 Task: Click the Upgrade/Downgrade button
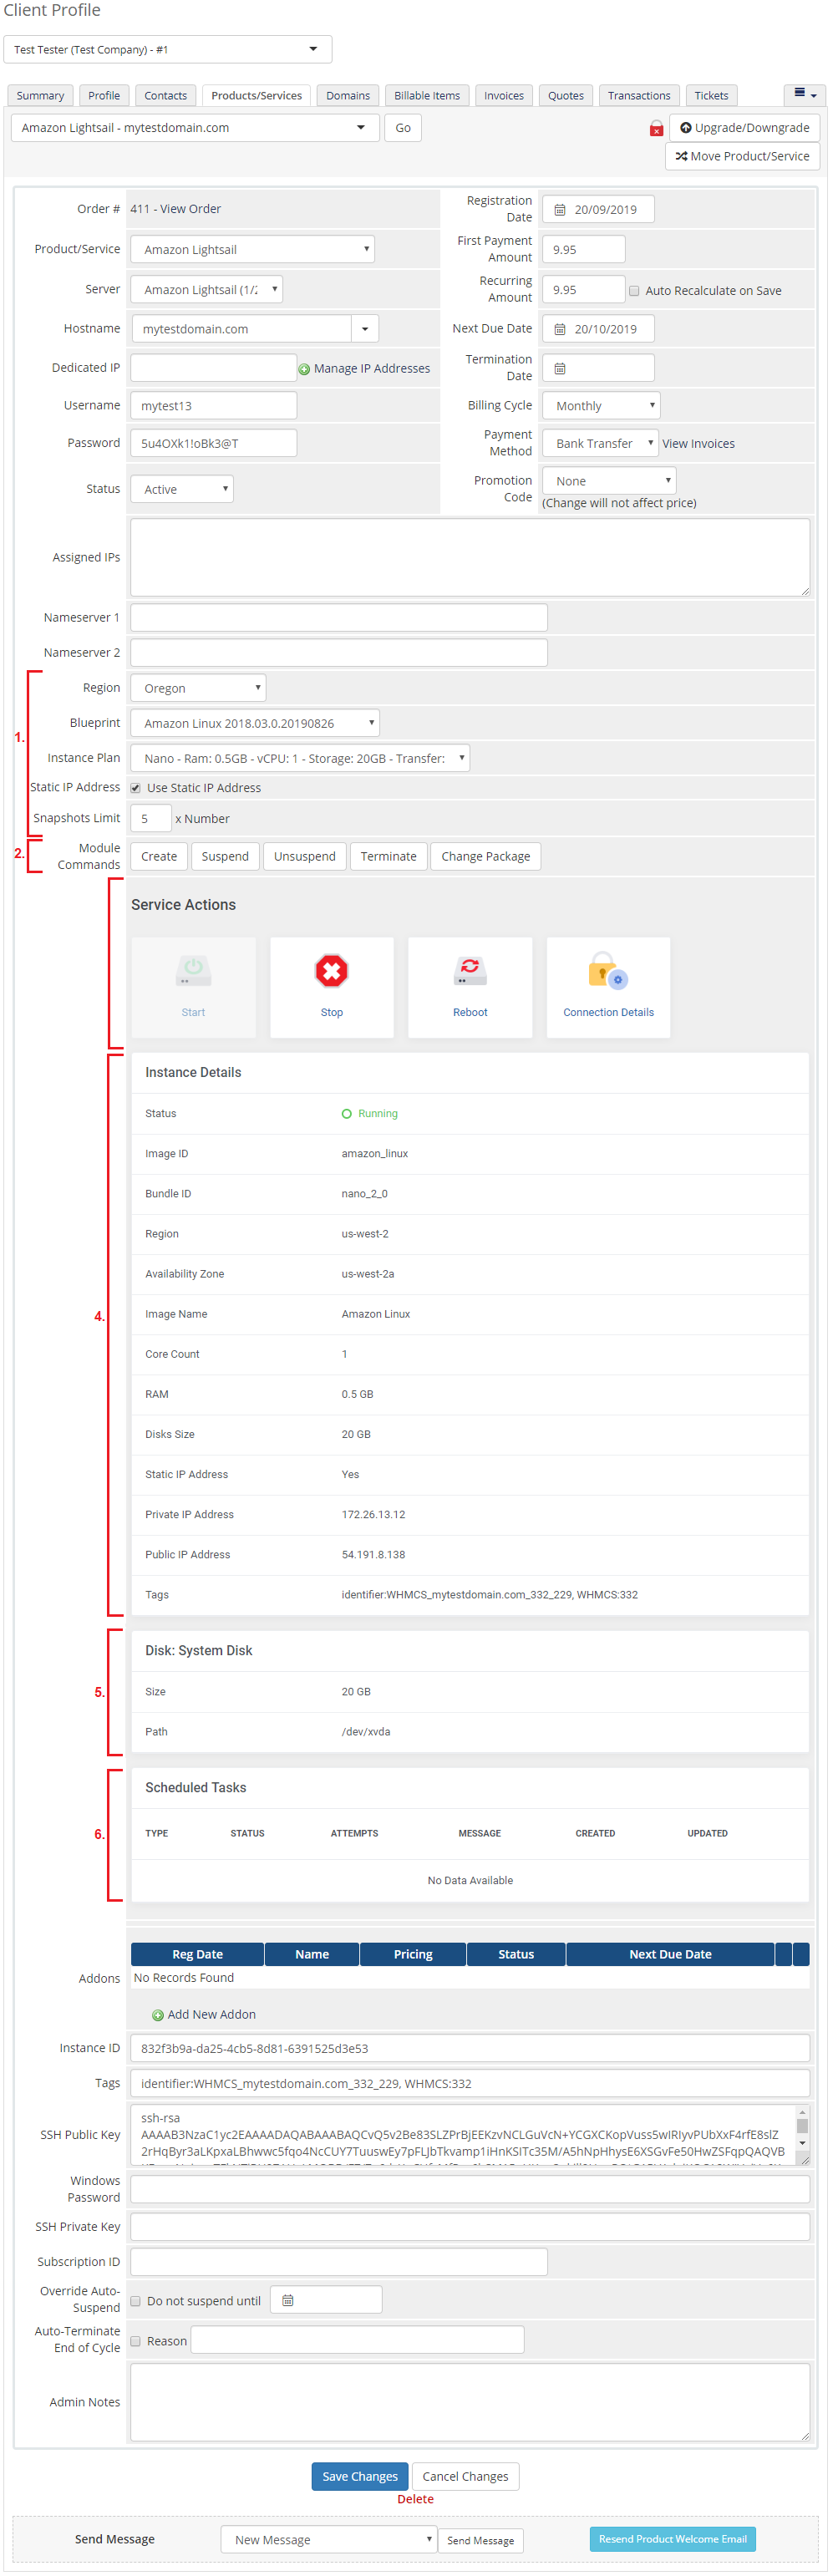point(745,128)
